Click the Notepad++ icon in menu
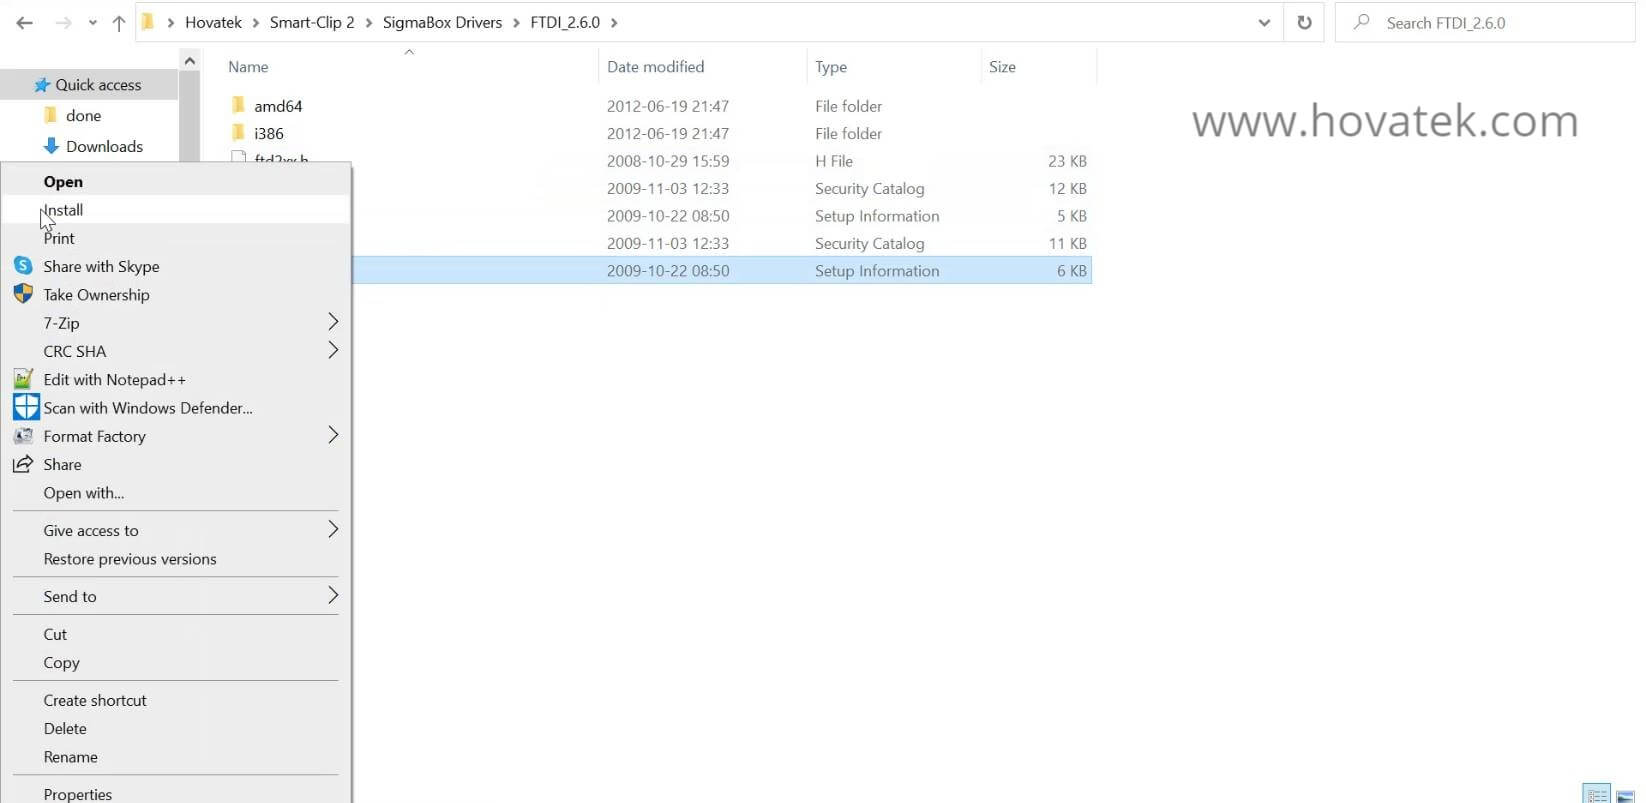This screenshot has height=803, width=1646. click(23, 379)
